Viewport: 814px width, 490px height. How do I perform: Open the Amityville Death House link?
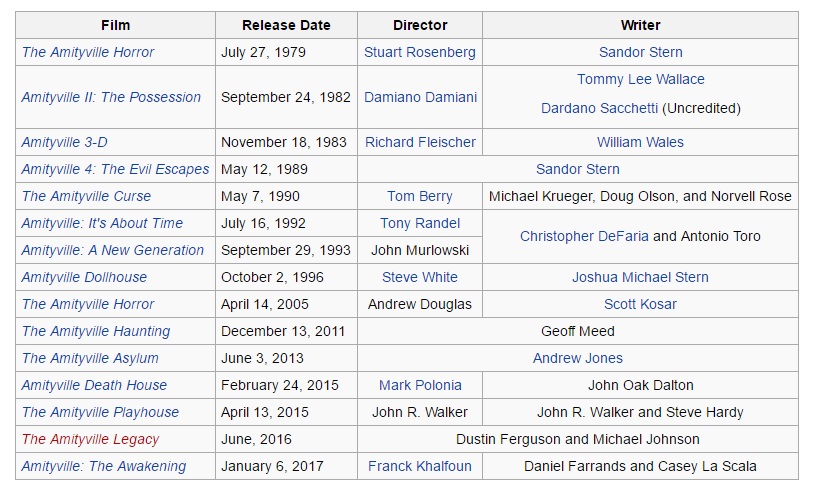94,385
